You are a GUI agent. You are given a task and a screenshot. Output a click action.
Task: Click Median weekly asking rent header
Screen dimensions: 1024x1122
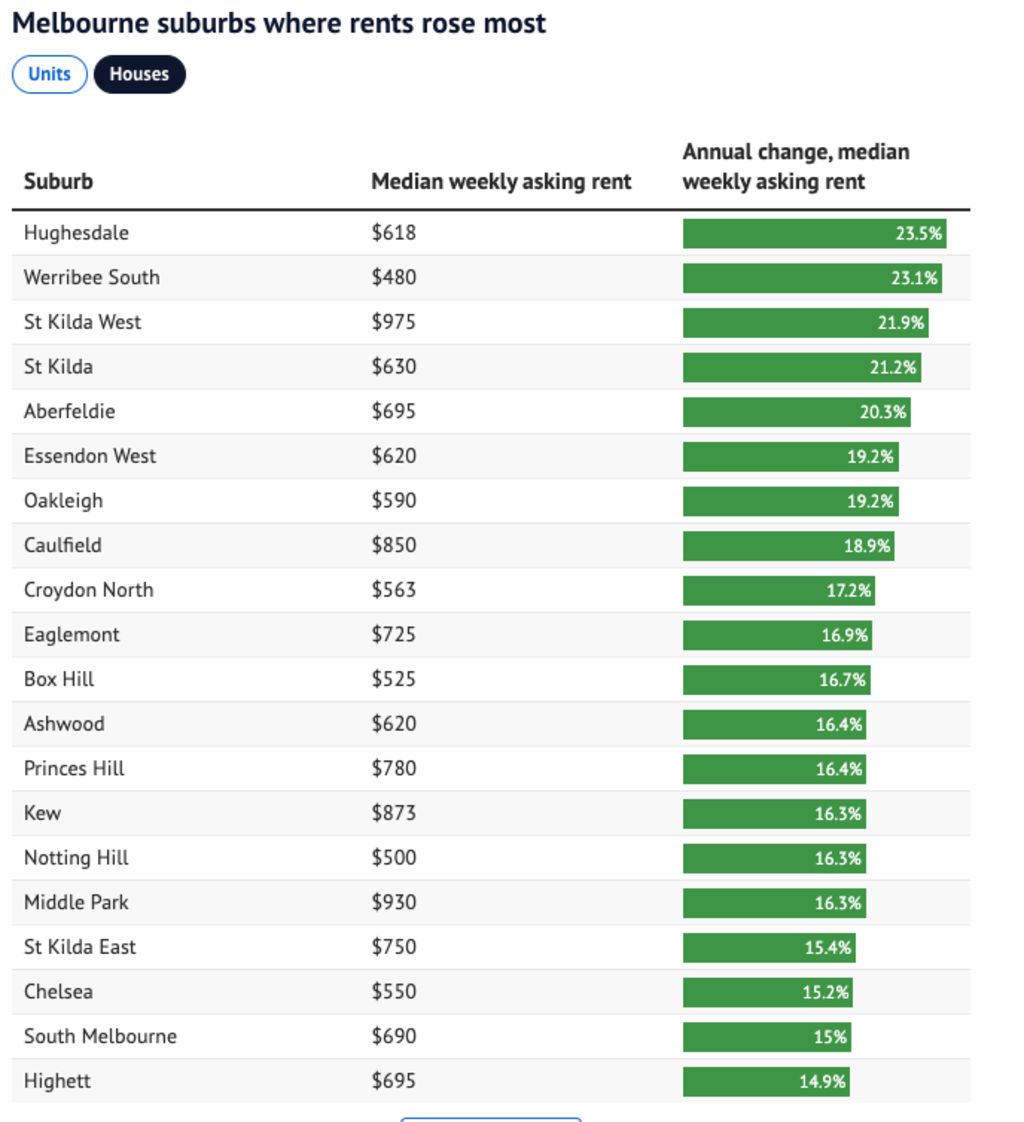coord(501,181)
